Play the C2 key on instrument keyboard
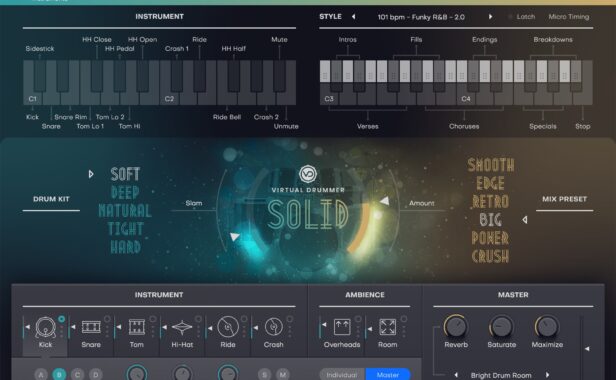 [x=169, y=98]
